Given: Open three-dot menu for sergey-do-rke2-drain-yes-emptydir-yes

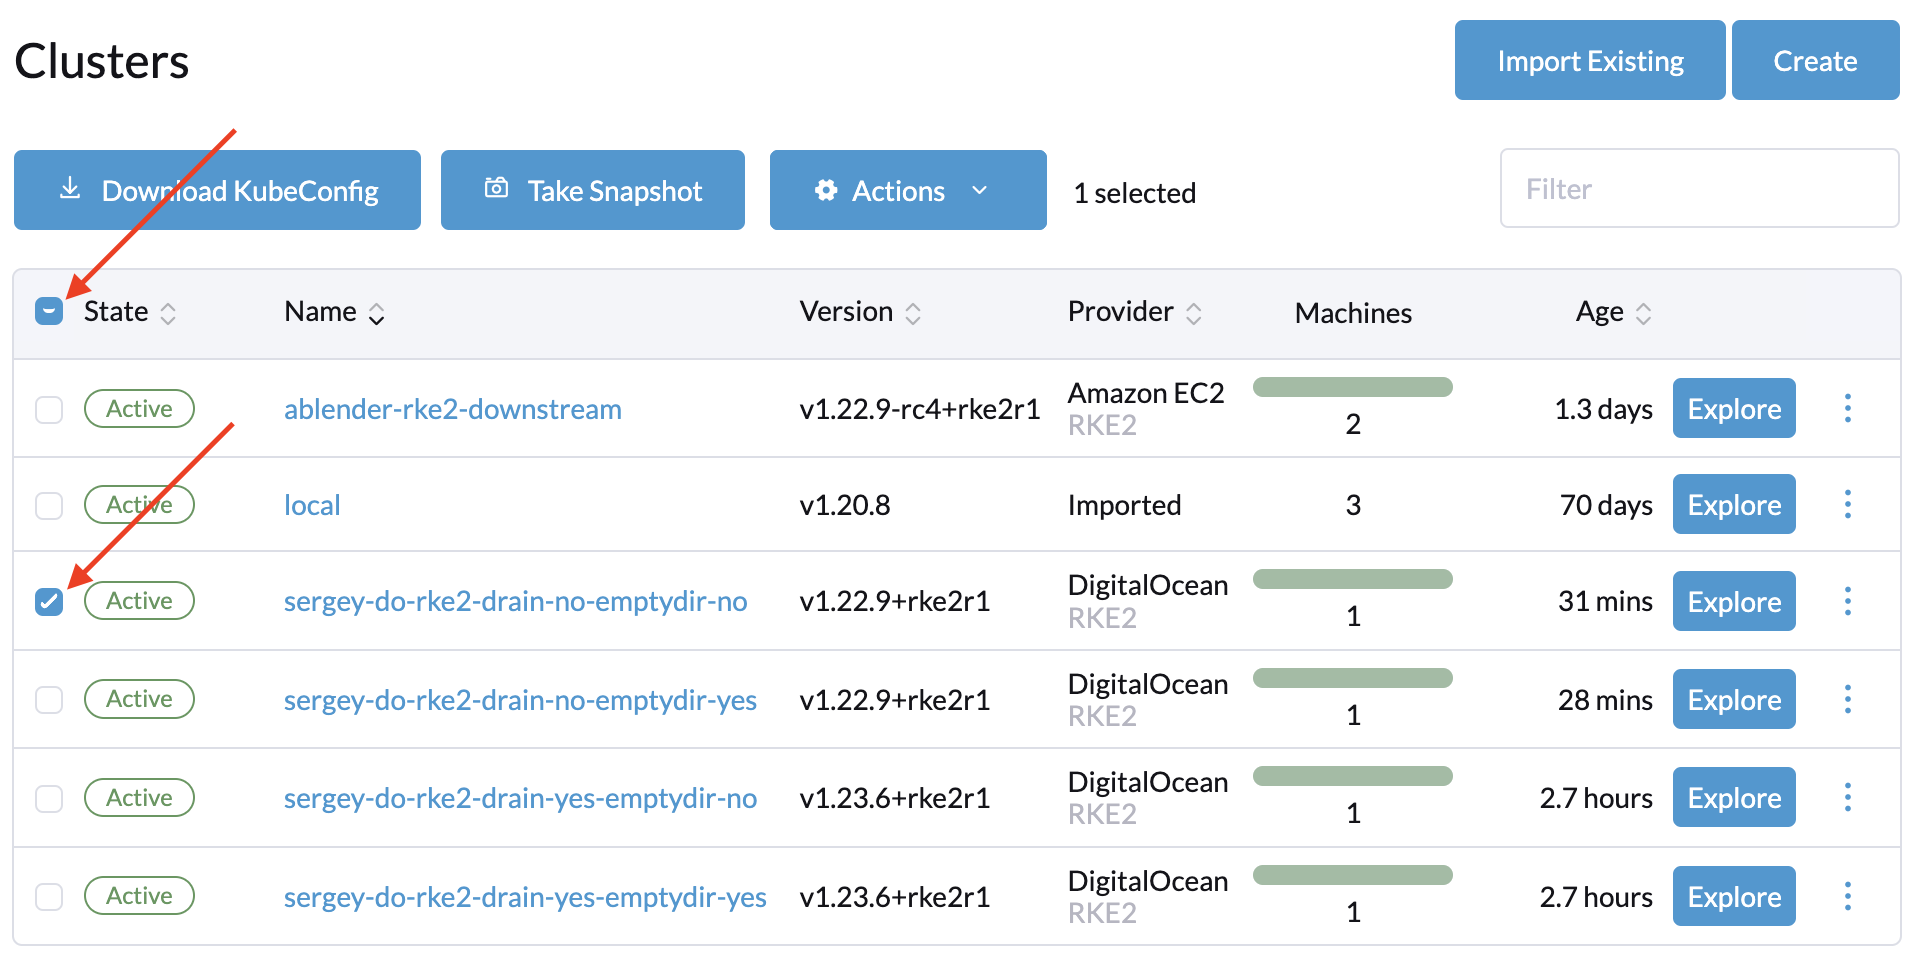Looking at the screenshot, I should [x=1847, y=896].
